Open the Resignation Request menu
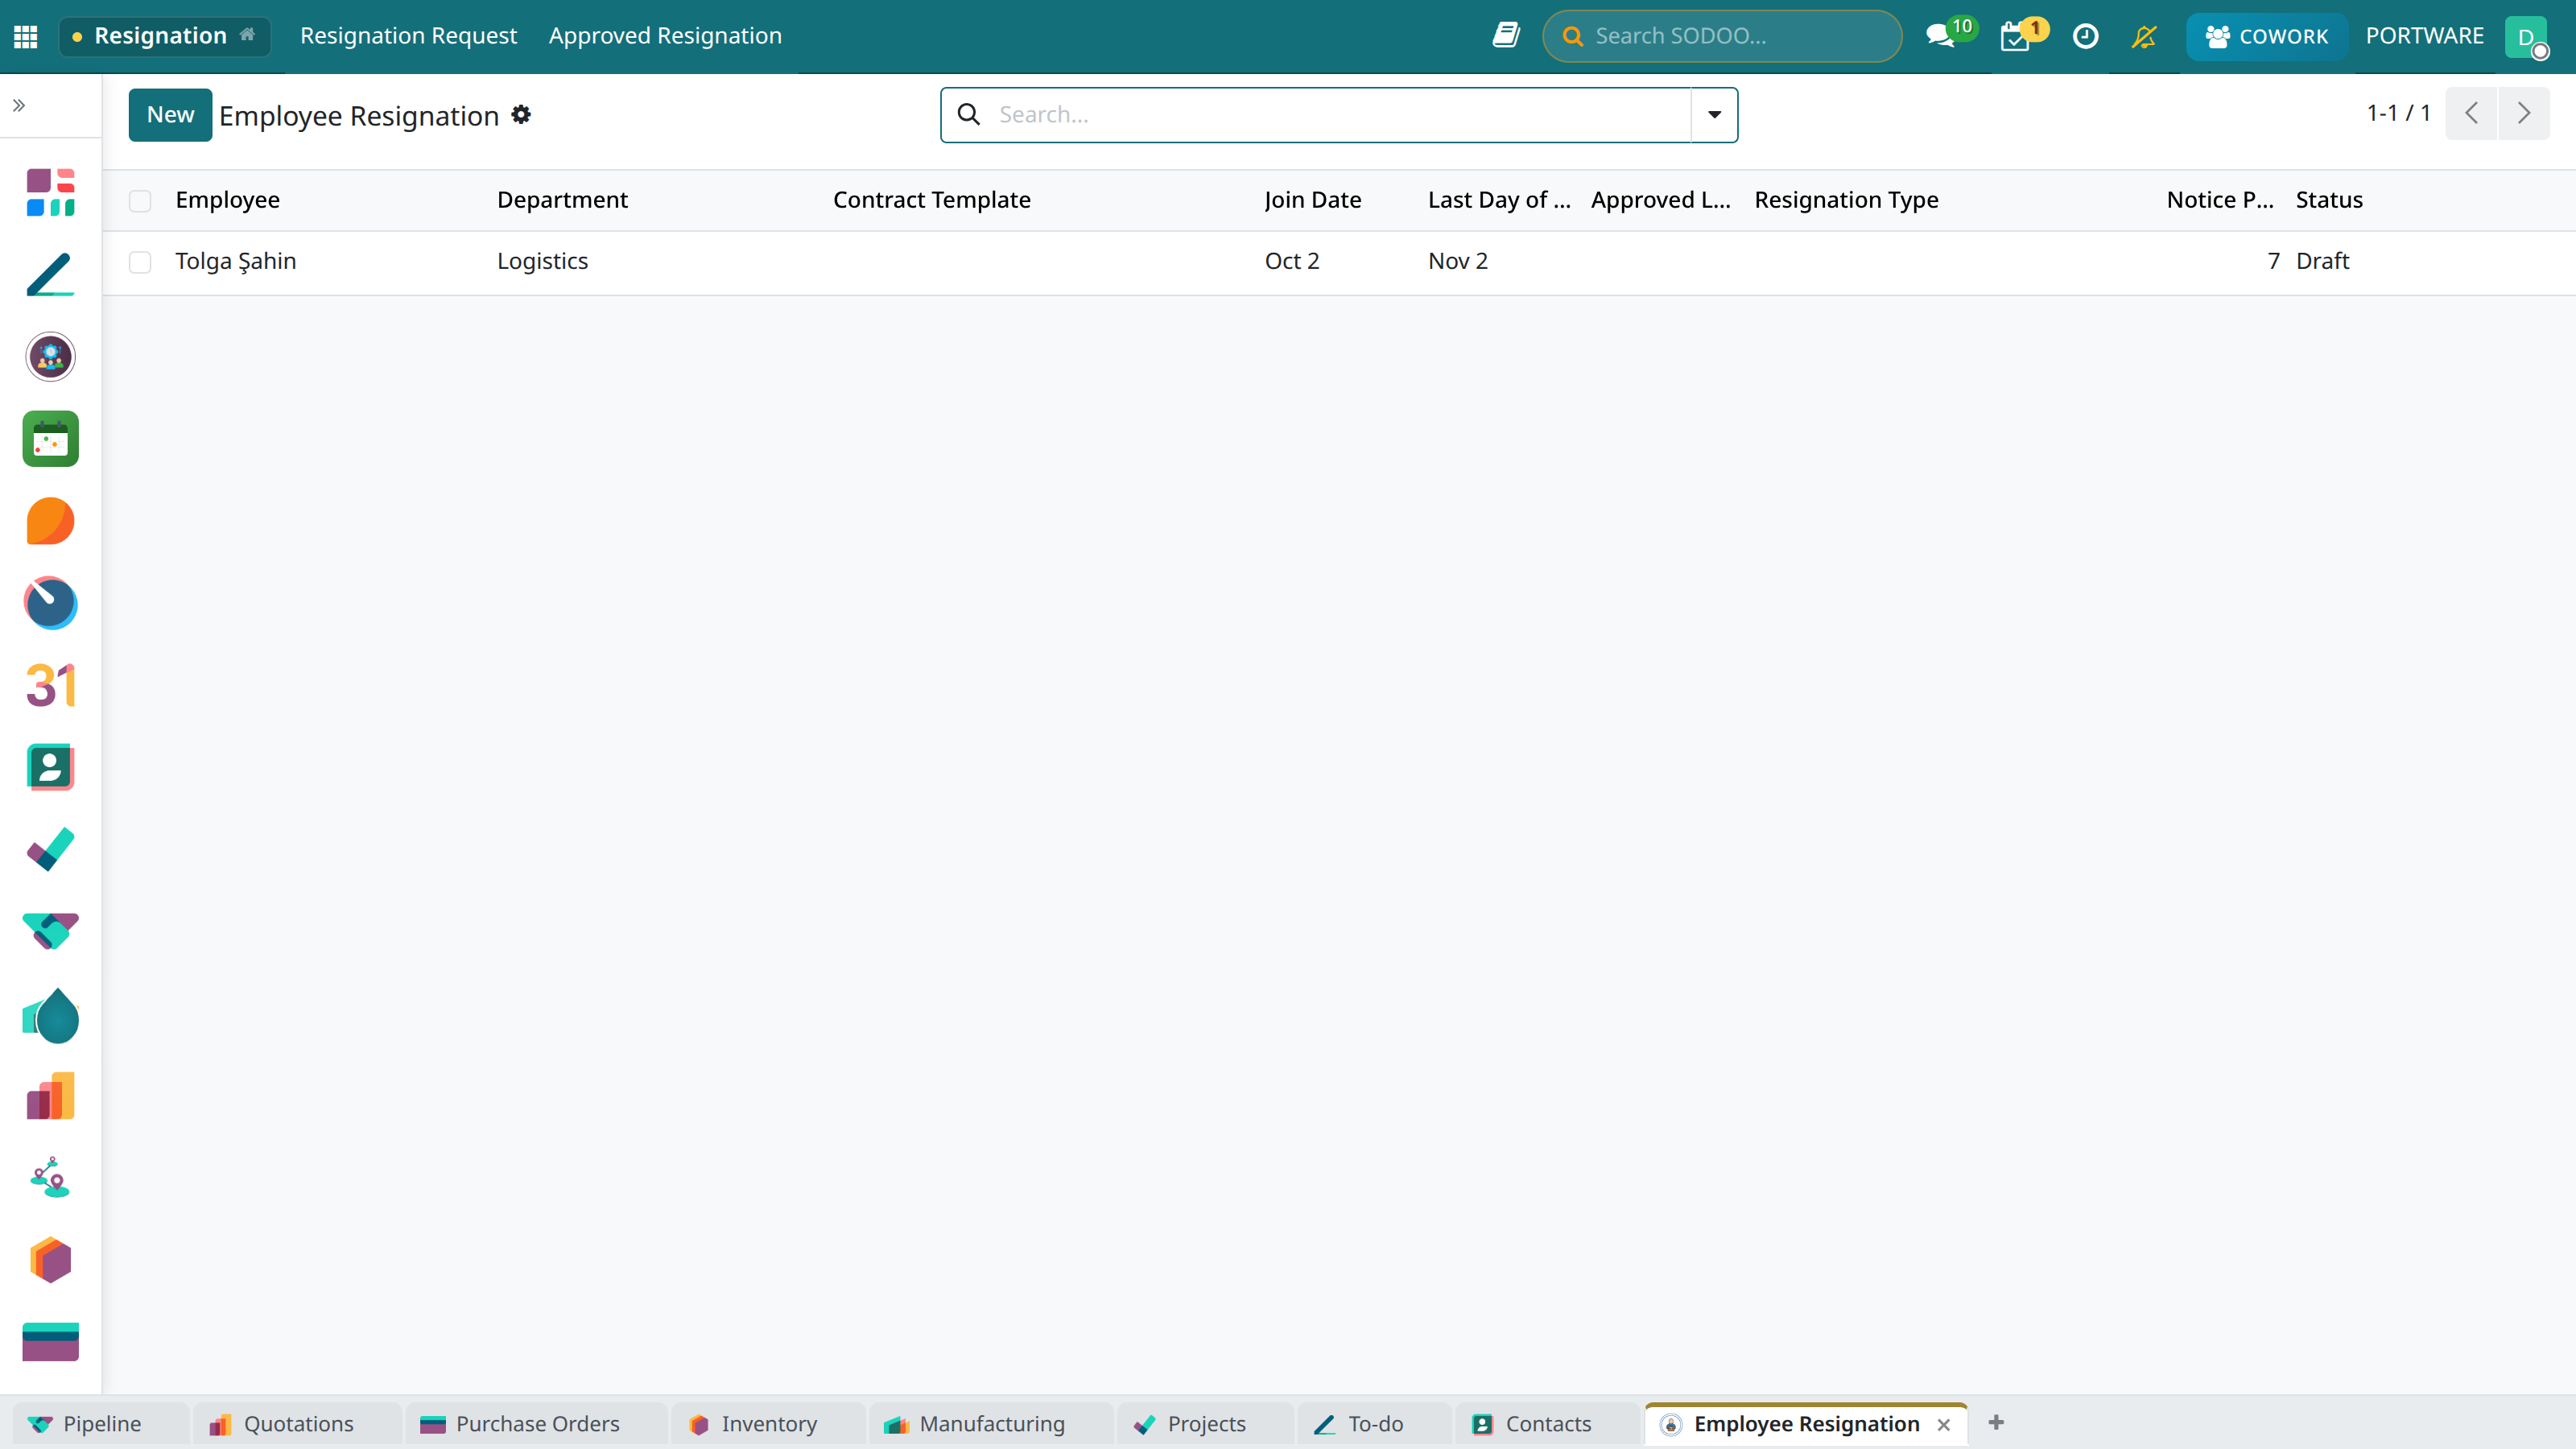Screen dimensions: 2576x1449 coord(408,36)
